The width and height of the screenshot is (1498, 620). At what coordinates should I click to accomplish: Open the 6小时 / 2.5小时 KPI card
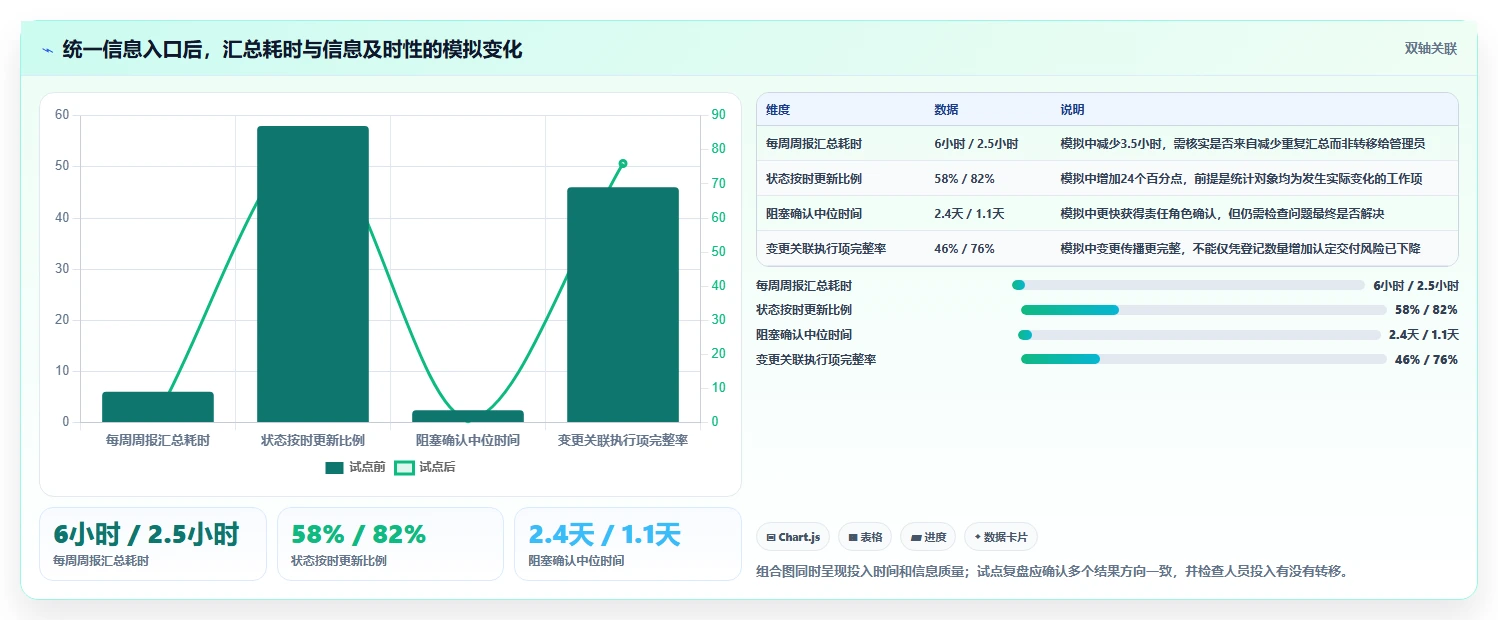(x=153, y=544)
